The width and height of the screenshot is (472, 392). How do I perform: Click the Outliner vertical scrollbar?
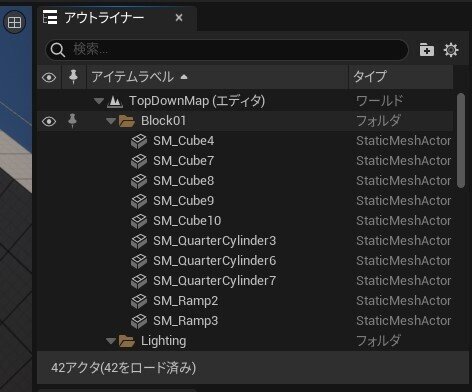click(461, 141)
